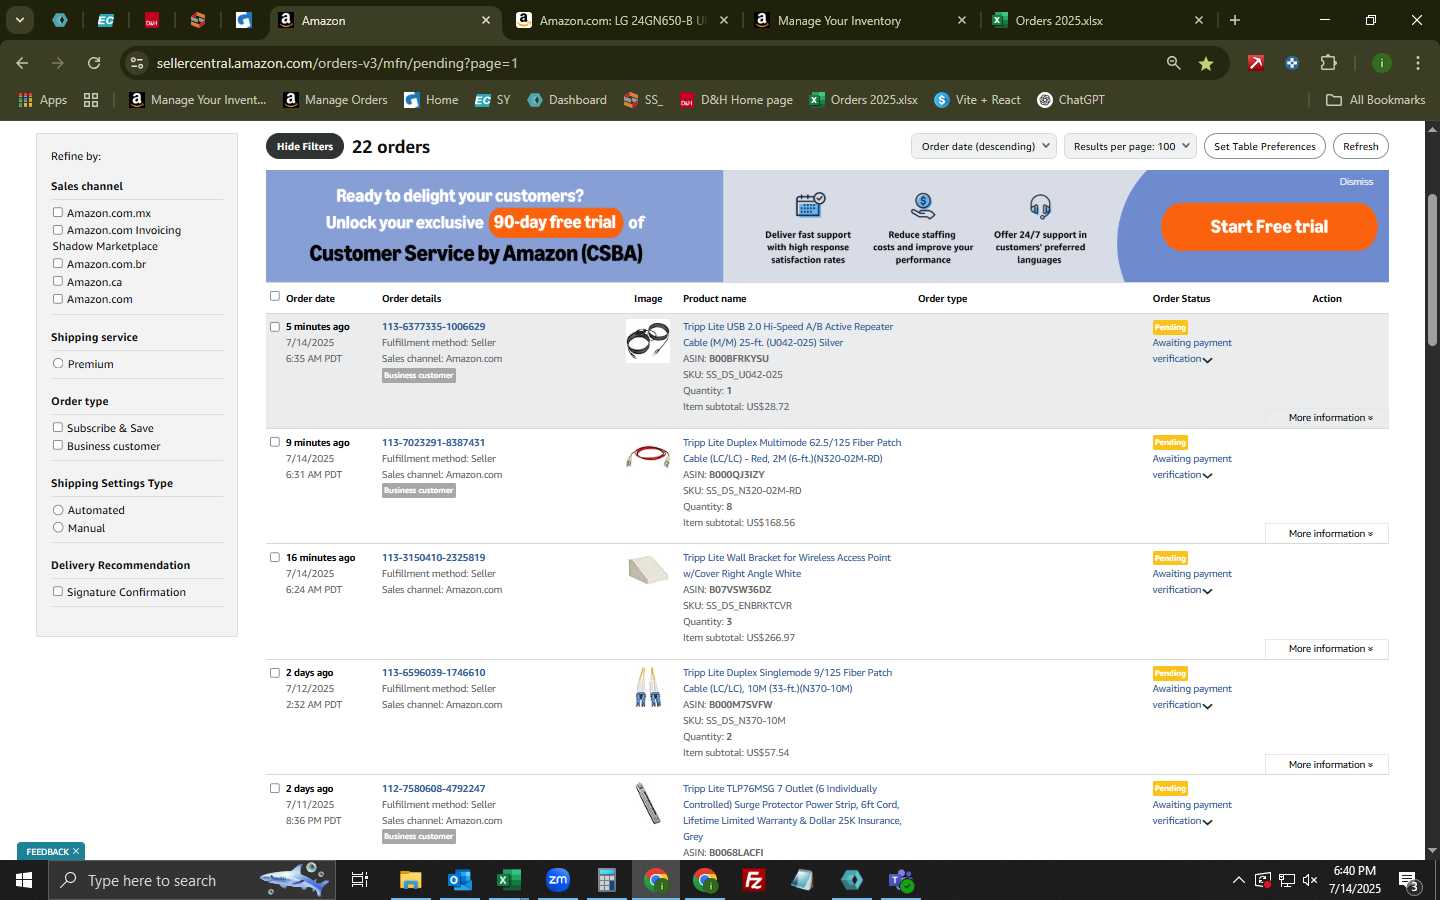Expand More information for order 113-6596039-1746610

(1327, 764)
